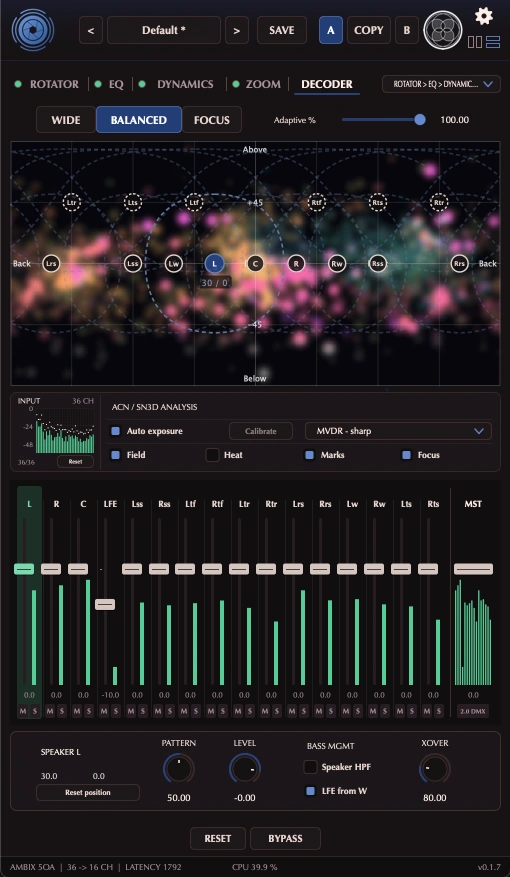
Task: Select the Ltr speaker marker
Action: pyautogui.click(x=72, y=202)
